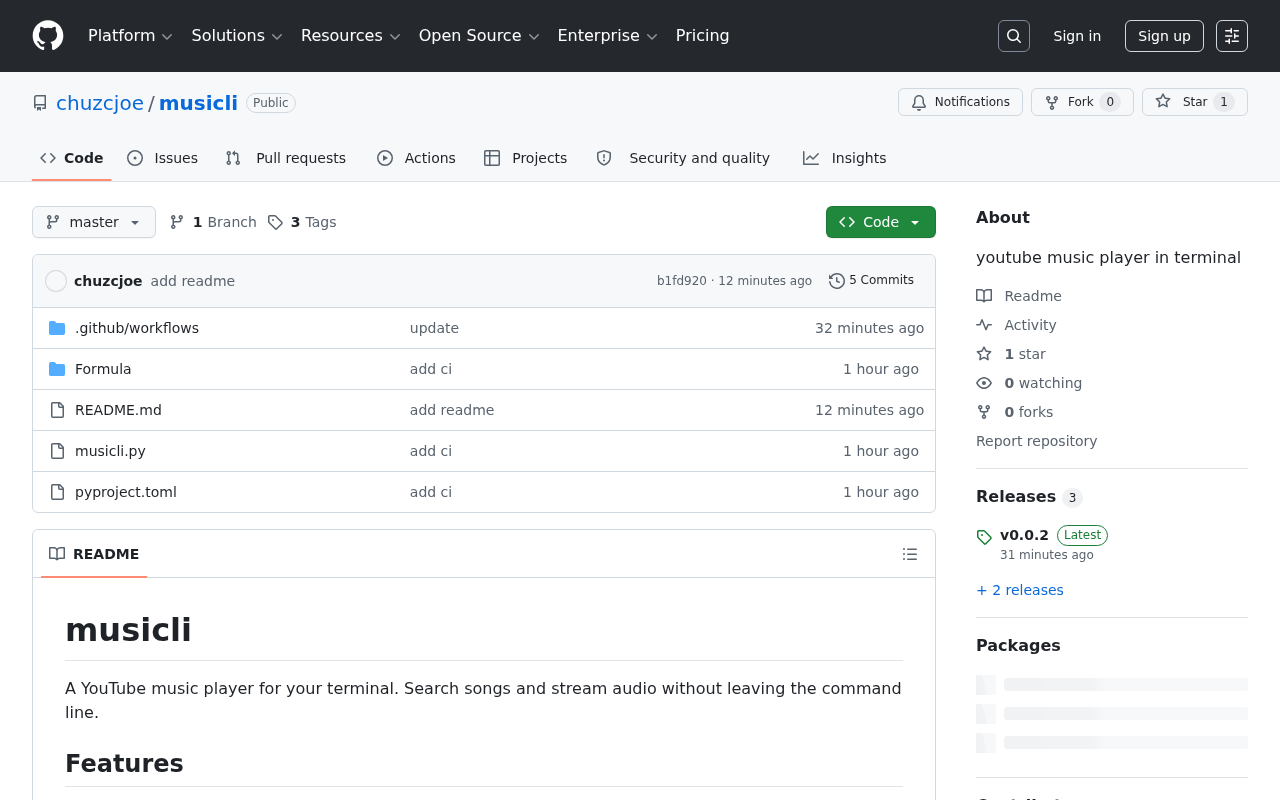The width and height of the screenshot is (1280, 800).
Task: Click the branch icon next to 1 Branch
Action: coord(177,222)
